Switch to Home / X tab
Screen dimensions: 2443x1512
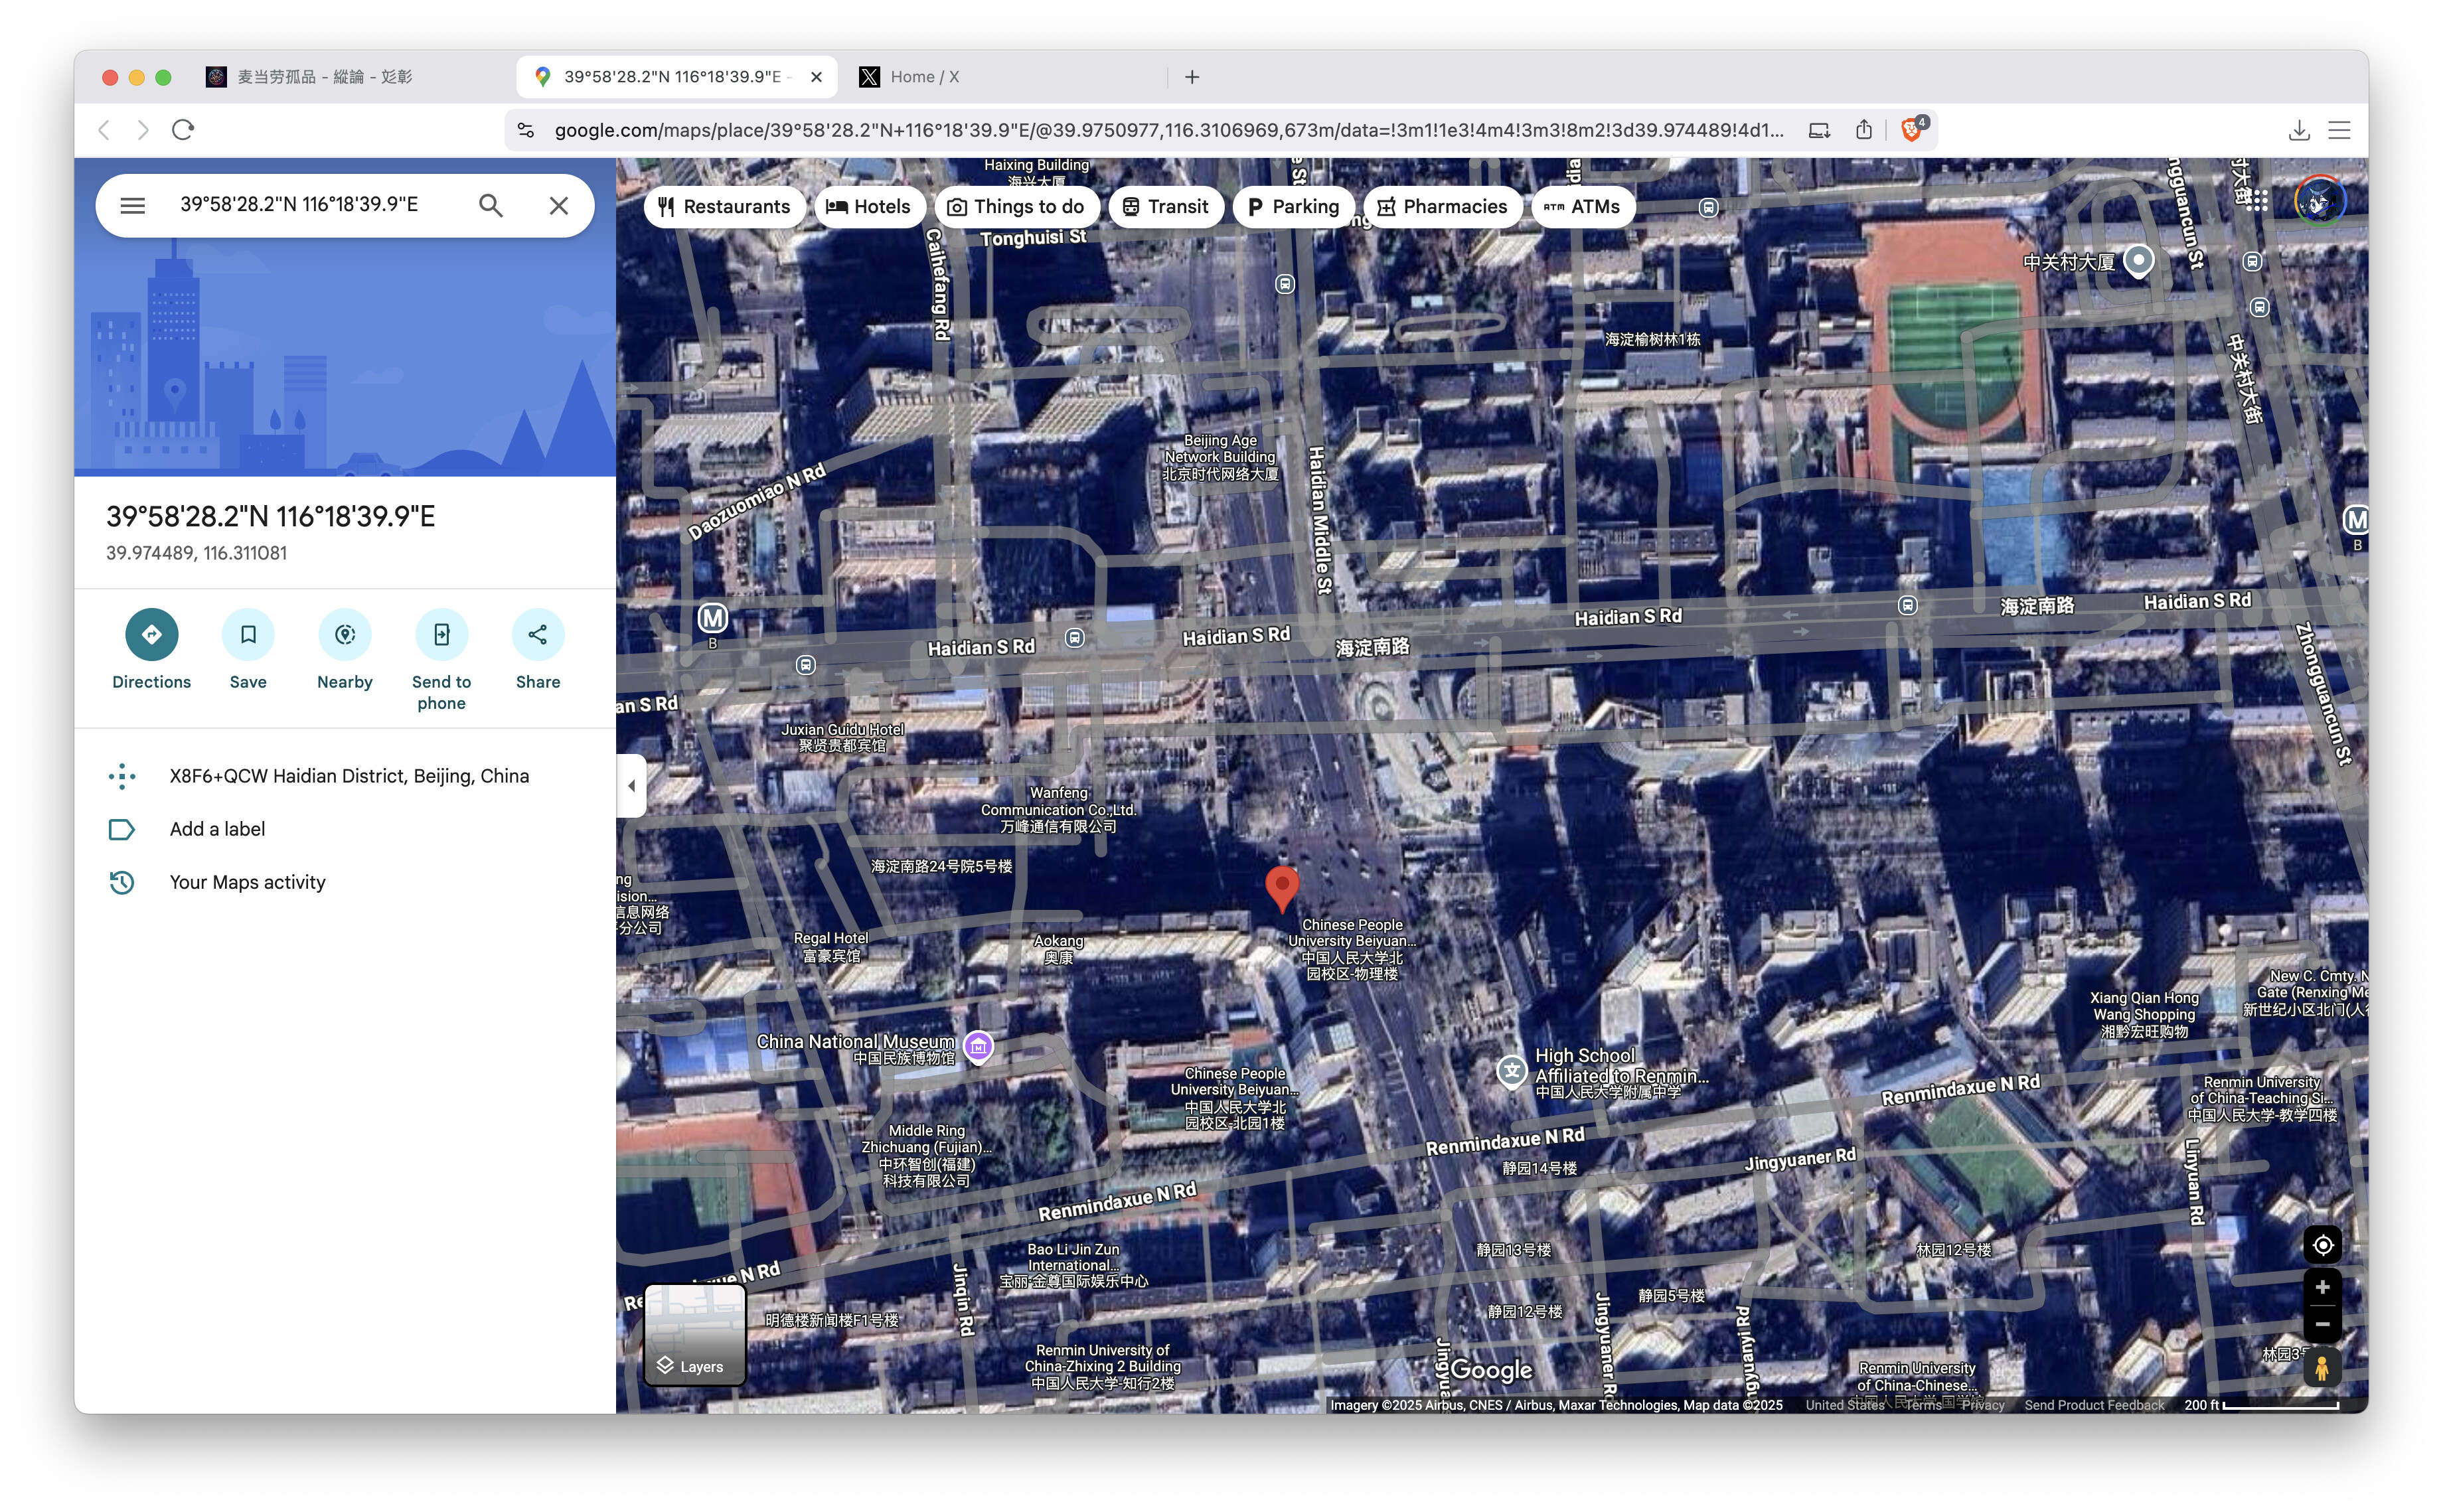(923, 77)
